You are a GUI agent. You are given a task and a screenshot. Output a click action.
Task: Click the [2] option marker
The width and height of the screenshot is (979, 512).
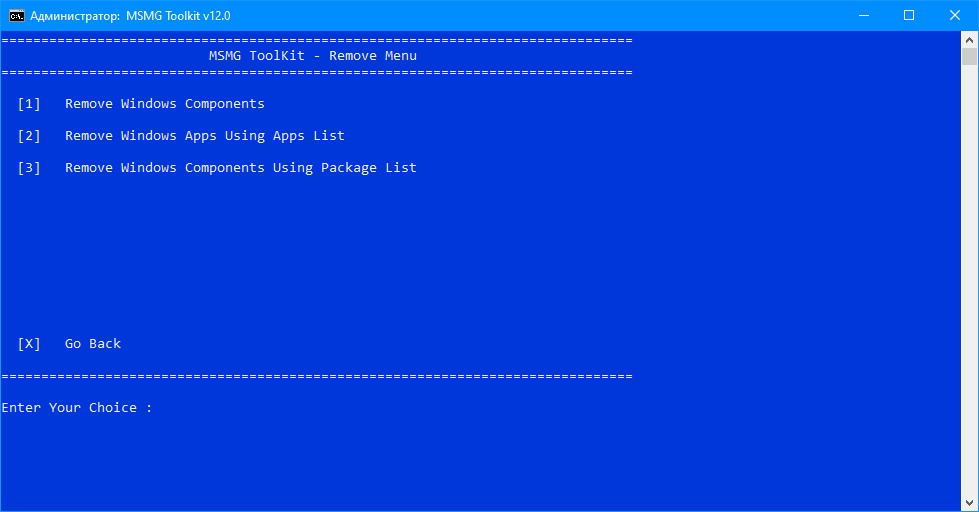tap(29, 135)
